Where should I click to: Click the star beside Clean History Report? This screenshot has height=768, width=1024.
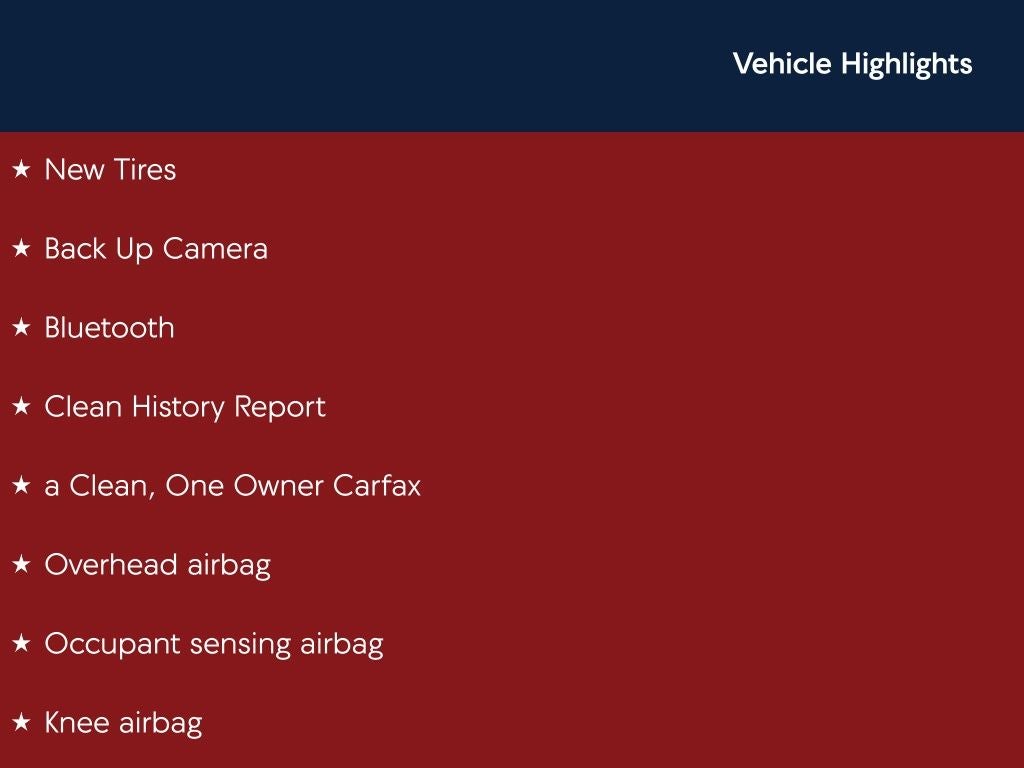coord(21,407)
